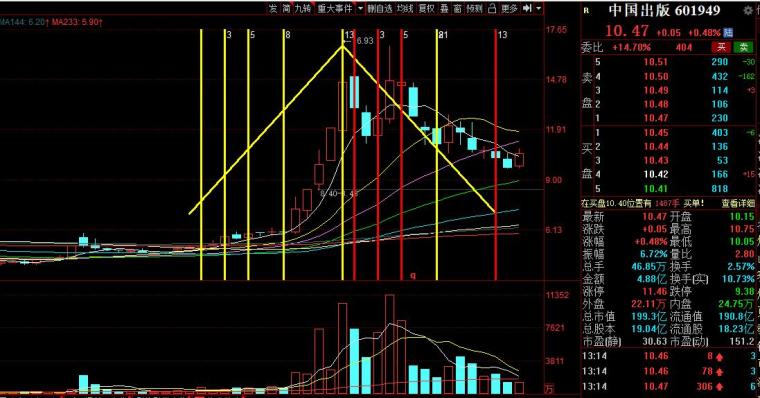Open the settings gear beside stock name
Viewport: 760px width, 398px height.
click(748, 10)
